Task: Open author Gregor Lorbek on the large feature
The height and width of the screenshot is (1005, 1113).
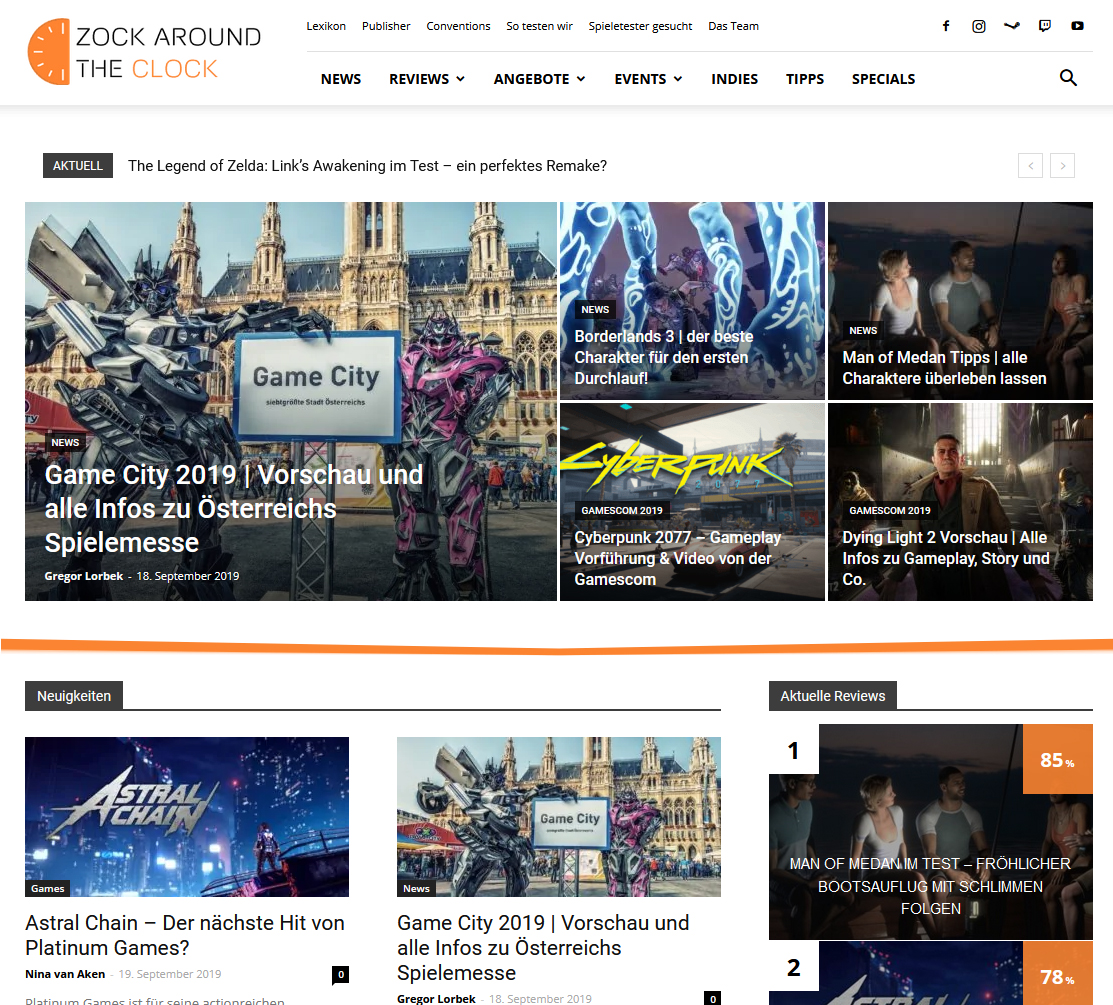Action: click(84, 576)
